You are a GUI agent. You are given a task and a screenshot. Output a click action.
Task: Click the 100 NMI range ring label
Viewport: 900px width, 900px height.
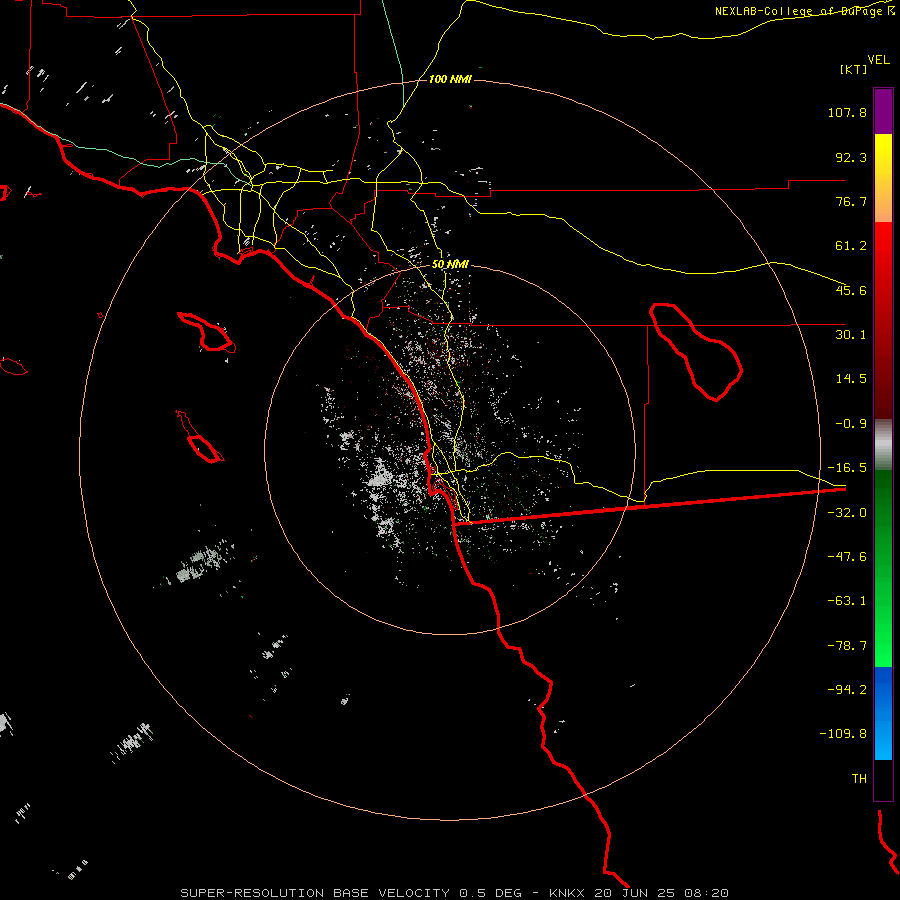click(x=450, y=79)
